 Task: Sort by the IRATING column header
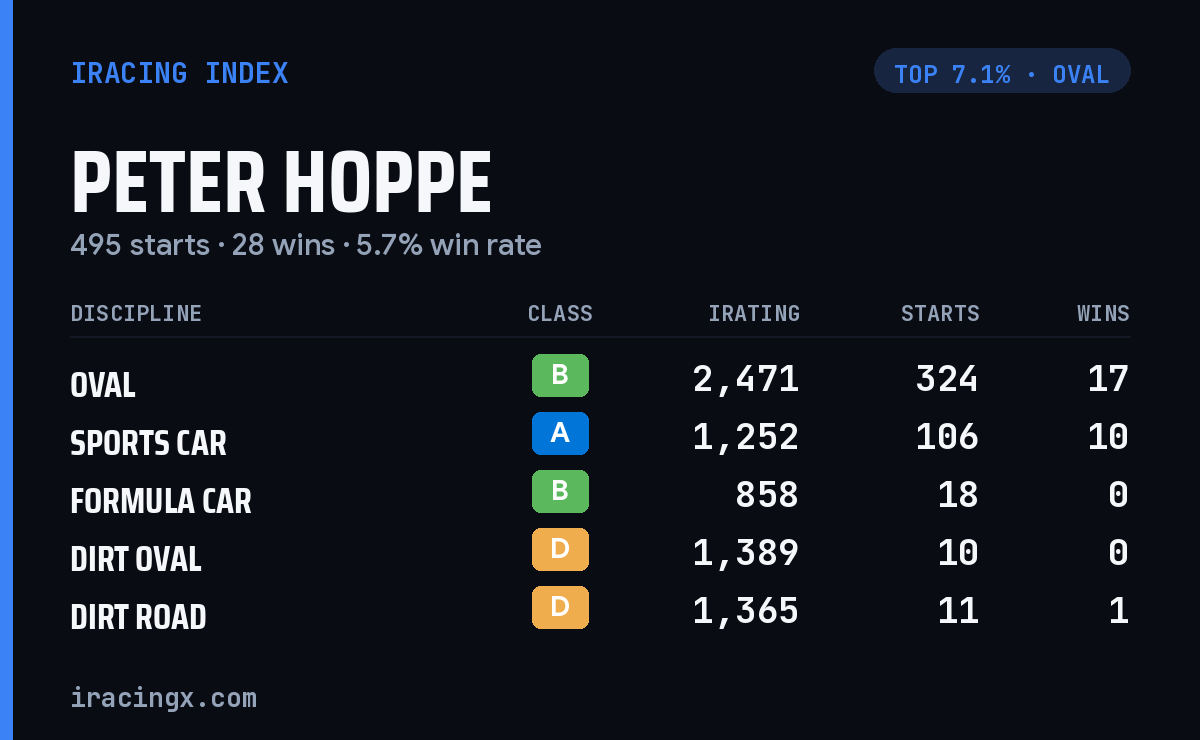[754, 314]
